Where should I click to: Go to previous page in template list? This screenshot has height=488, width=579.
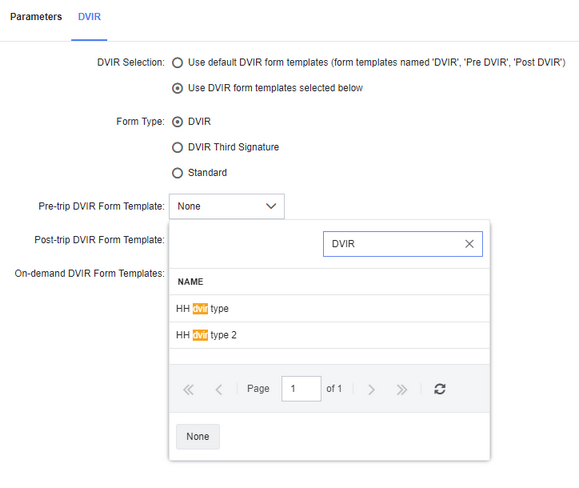[x=219, y=389]
